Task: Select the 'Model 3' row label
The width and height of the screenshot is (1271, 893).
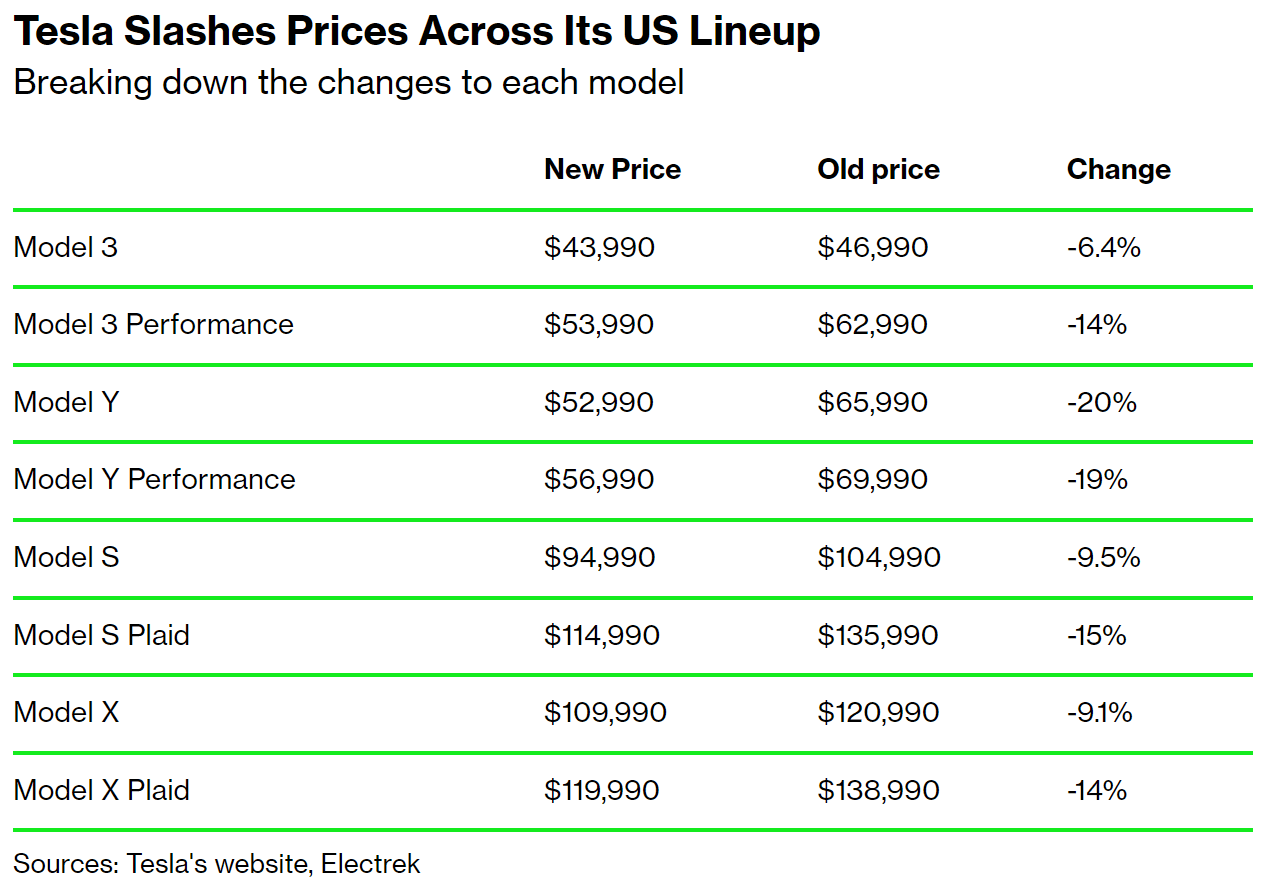Action: 66,247
